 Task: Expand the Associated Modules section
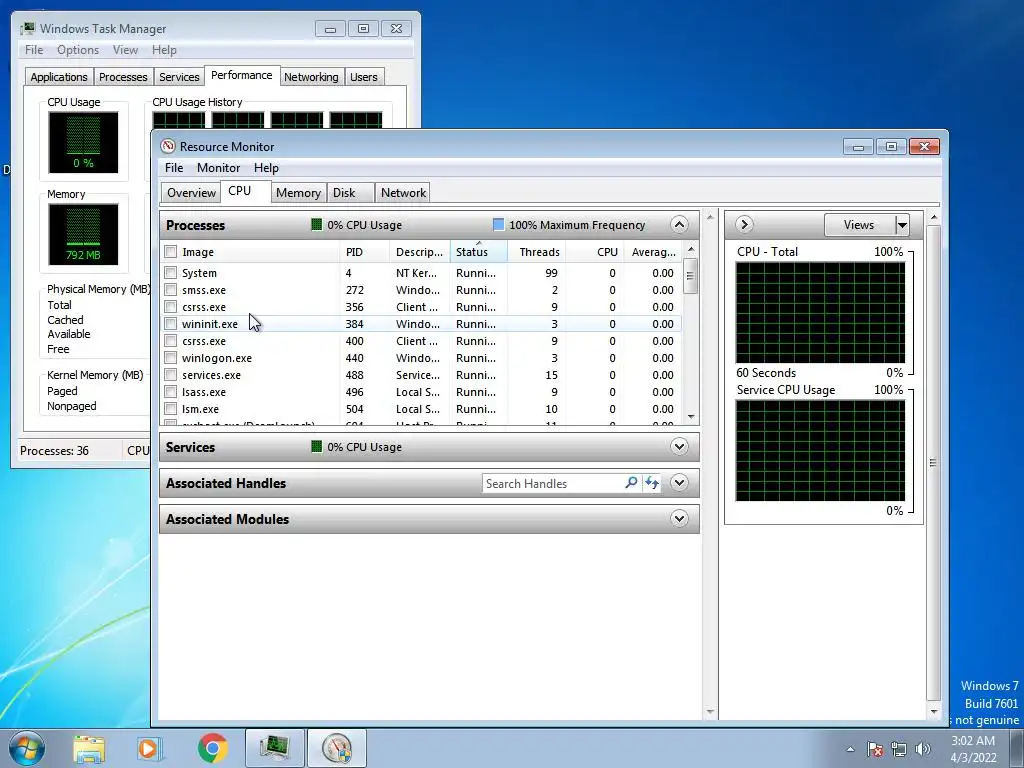pos(679,519)
